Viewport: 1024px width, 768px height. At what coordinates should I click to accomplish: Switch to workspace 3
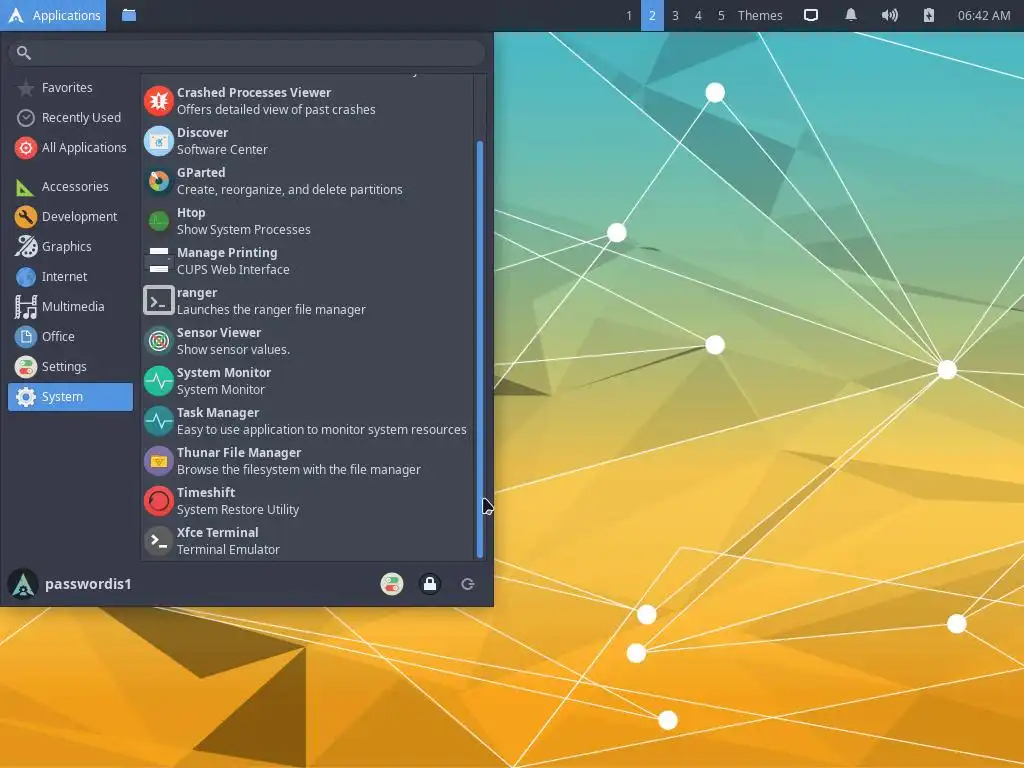[675, 15]
